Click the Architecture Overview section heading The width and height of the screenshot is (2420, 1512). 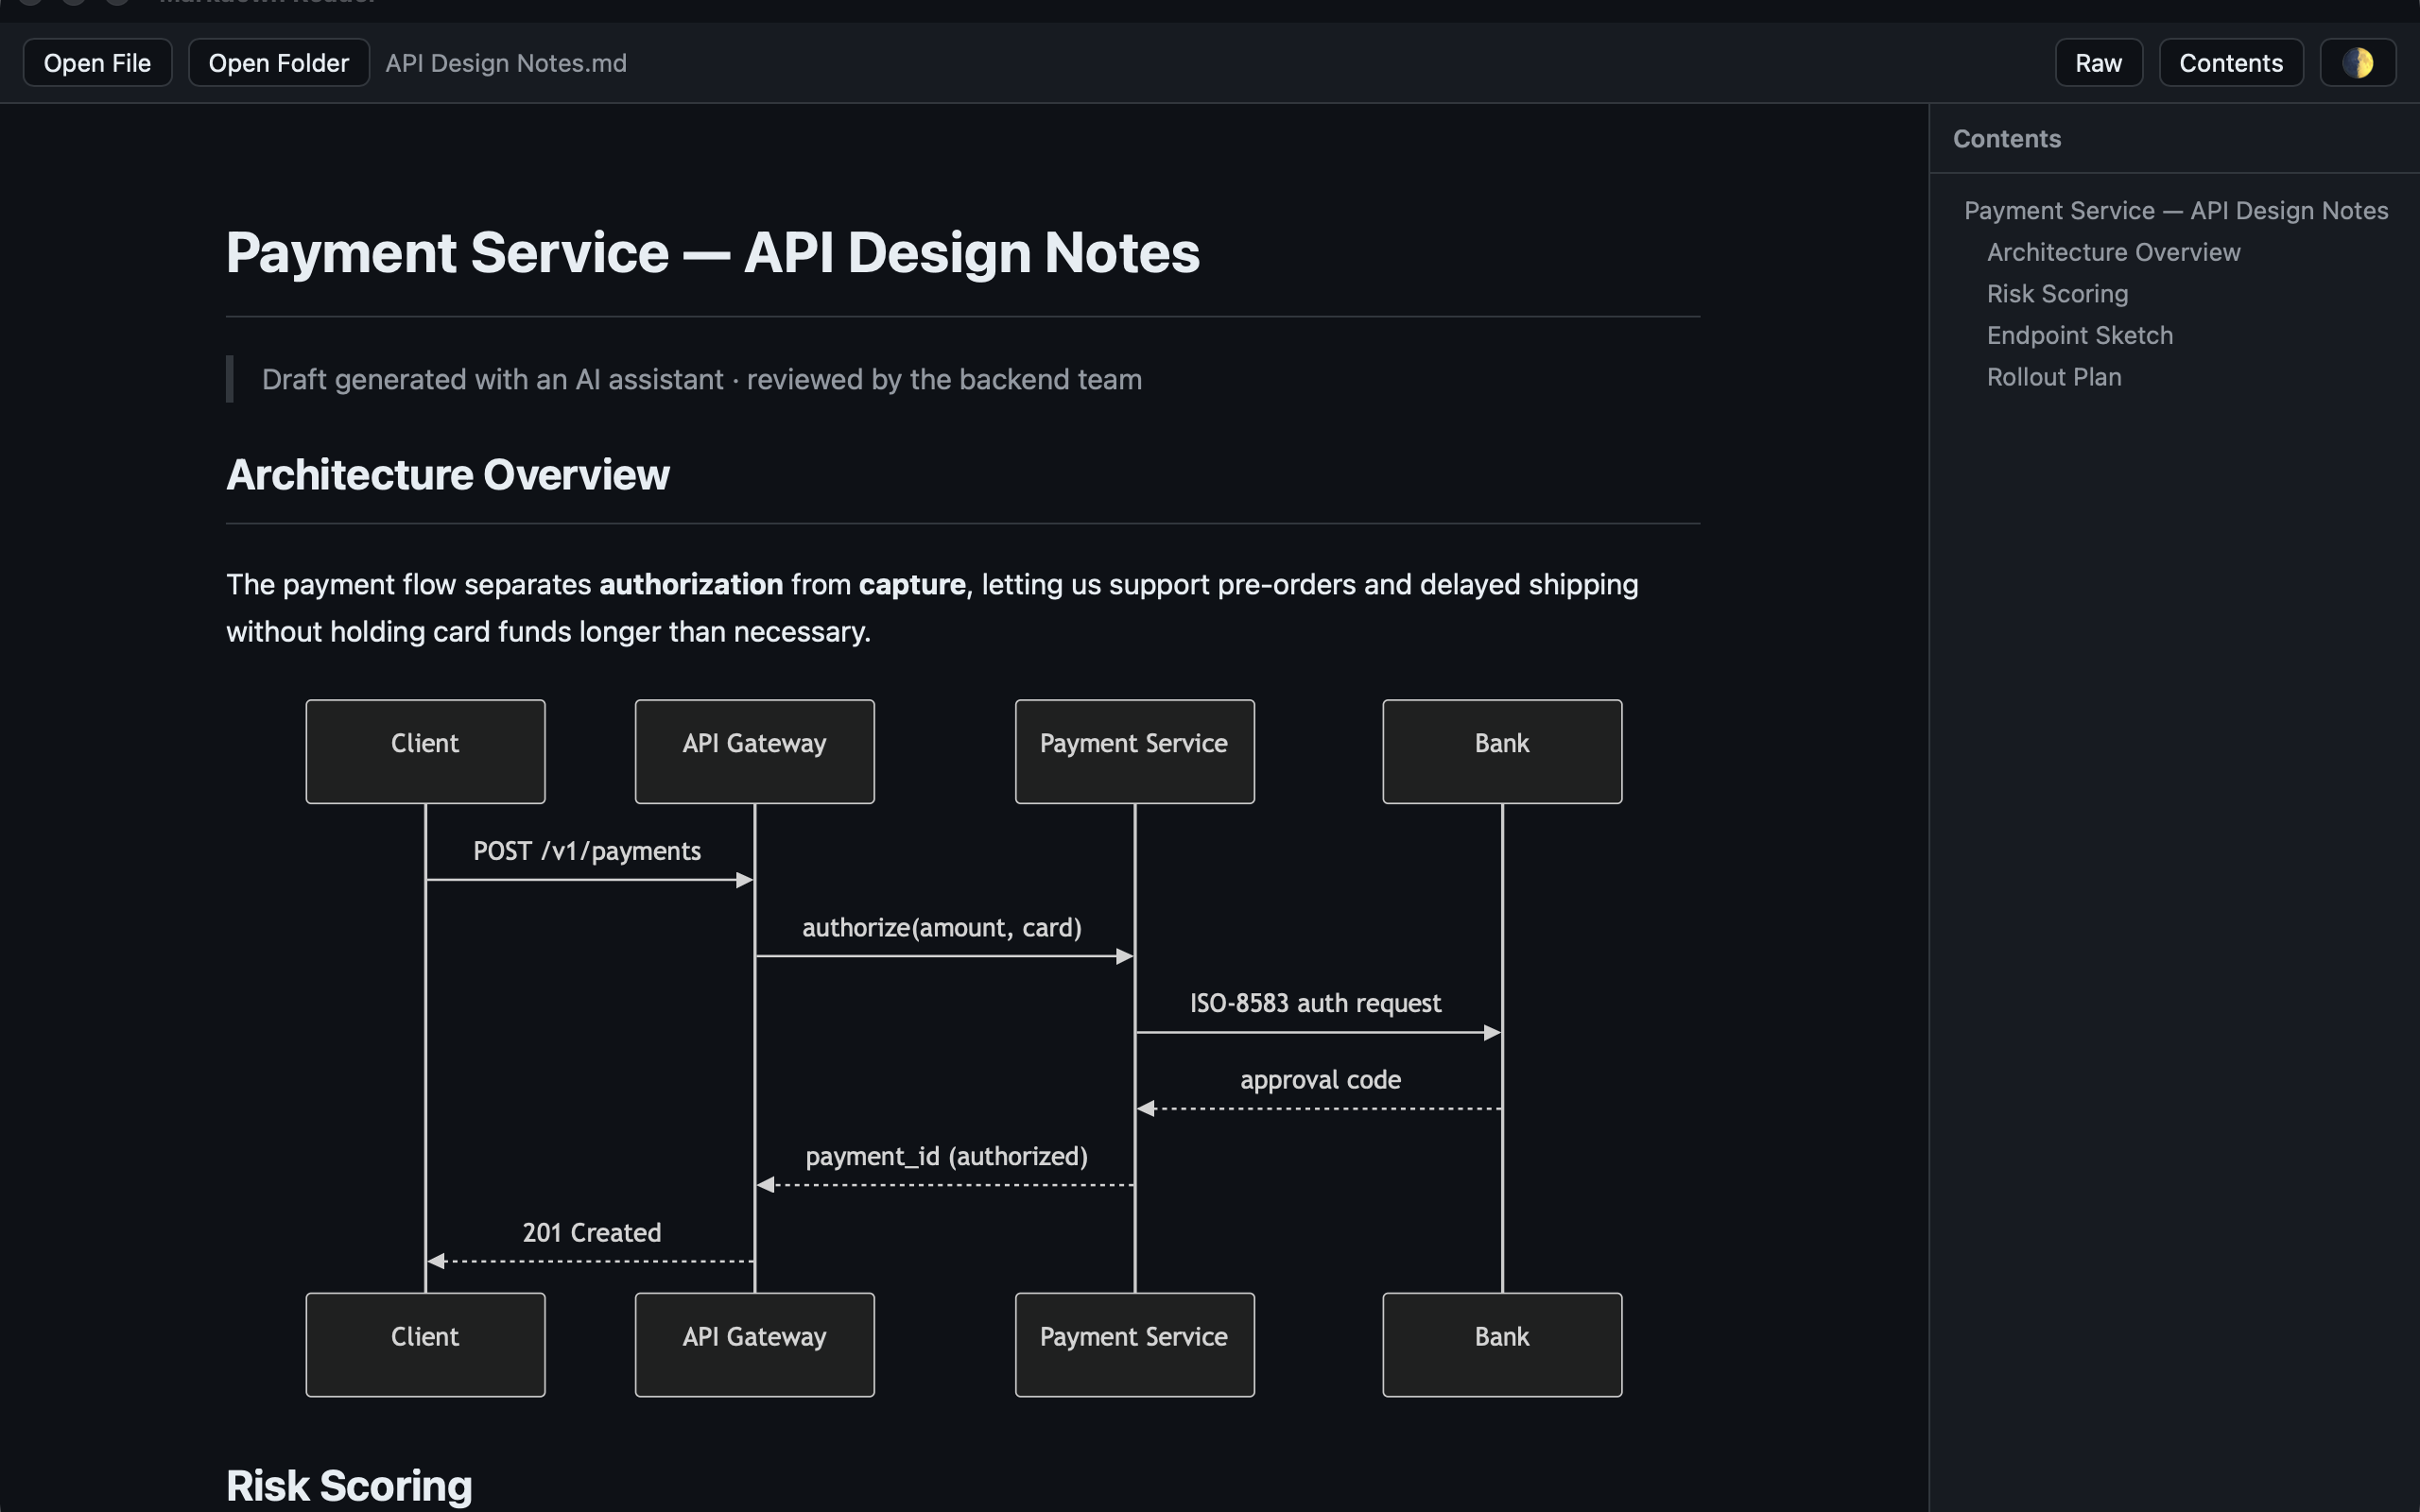448,475
